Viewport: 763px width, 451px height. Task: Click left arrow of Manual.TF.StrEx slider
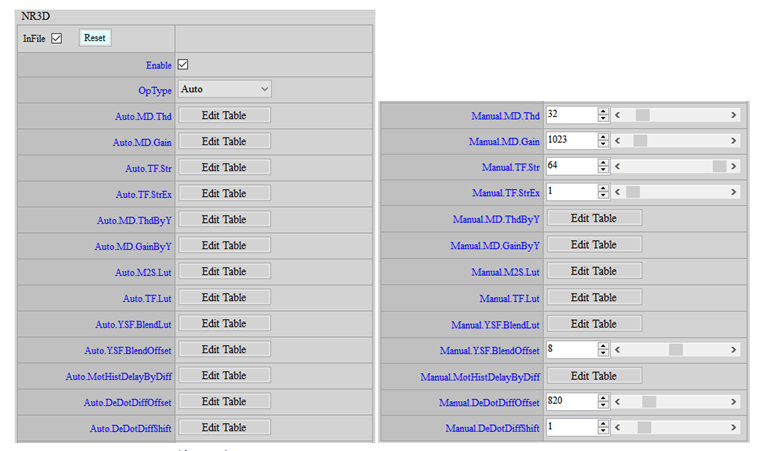pyautogui.click(x=619, y=192)
